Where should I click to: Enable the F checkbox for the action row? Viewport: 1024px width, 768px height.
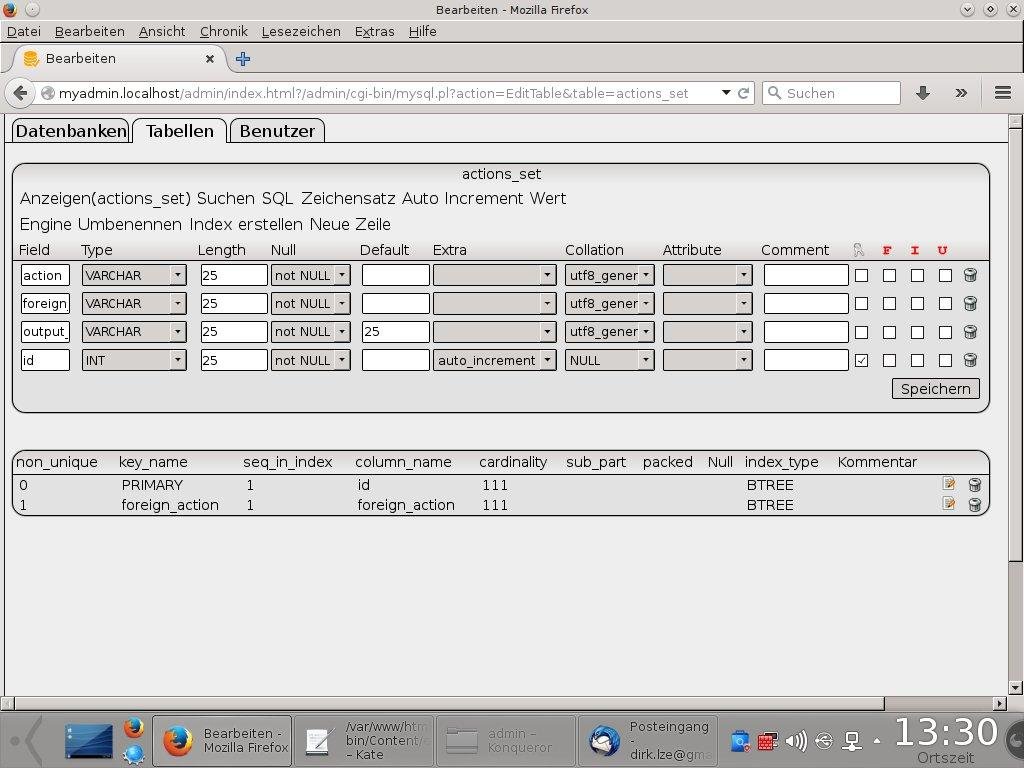point(888,275)
